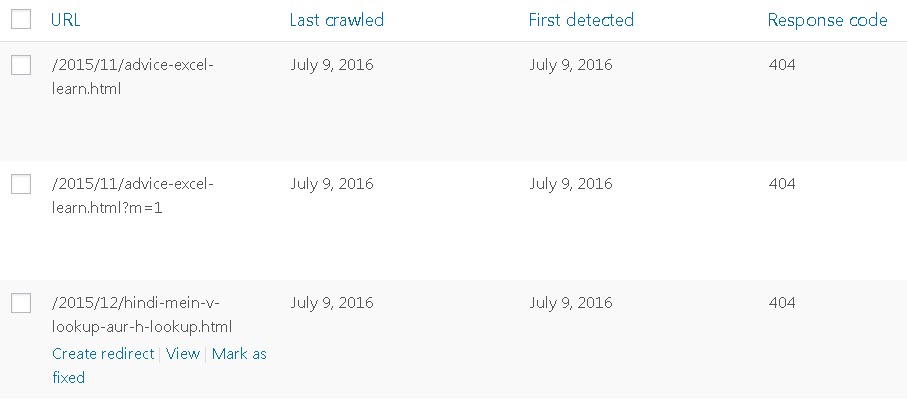Screen dimensions: 907x400
Task: Select the advice-excel-learn.html?m=1 row checkbox
Action: [x=21, y=184]
